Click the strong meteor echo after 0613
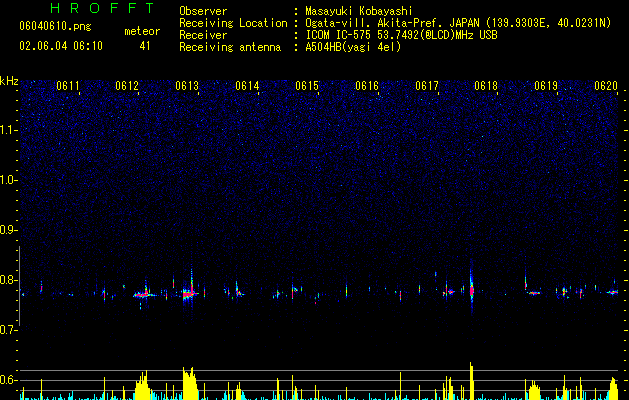Screen dimensions: 629x400 click(190, 293)
